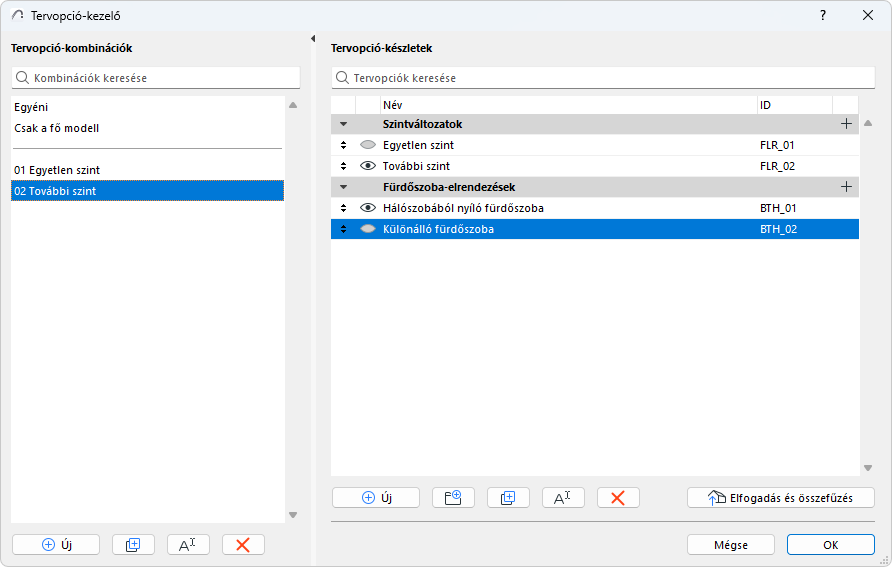Add option to Fürdőszoba-elrendezések with plus
Screen dimensions: 892x567
[846, 187]
